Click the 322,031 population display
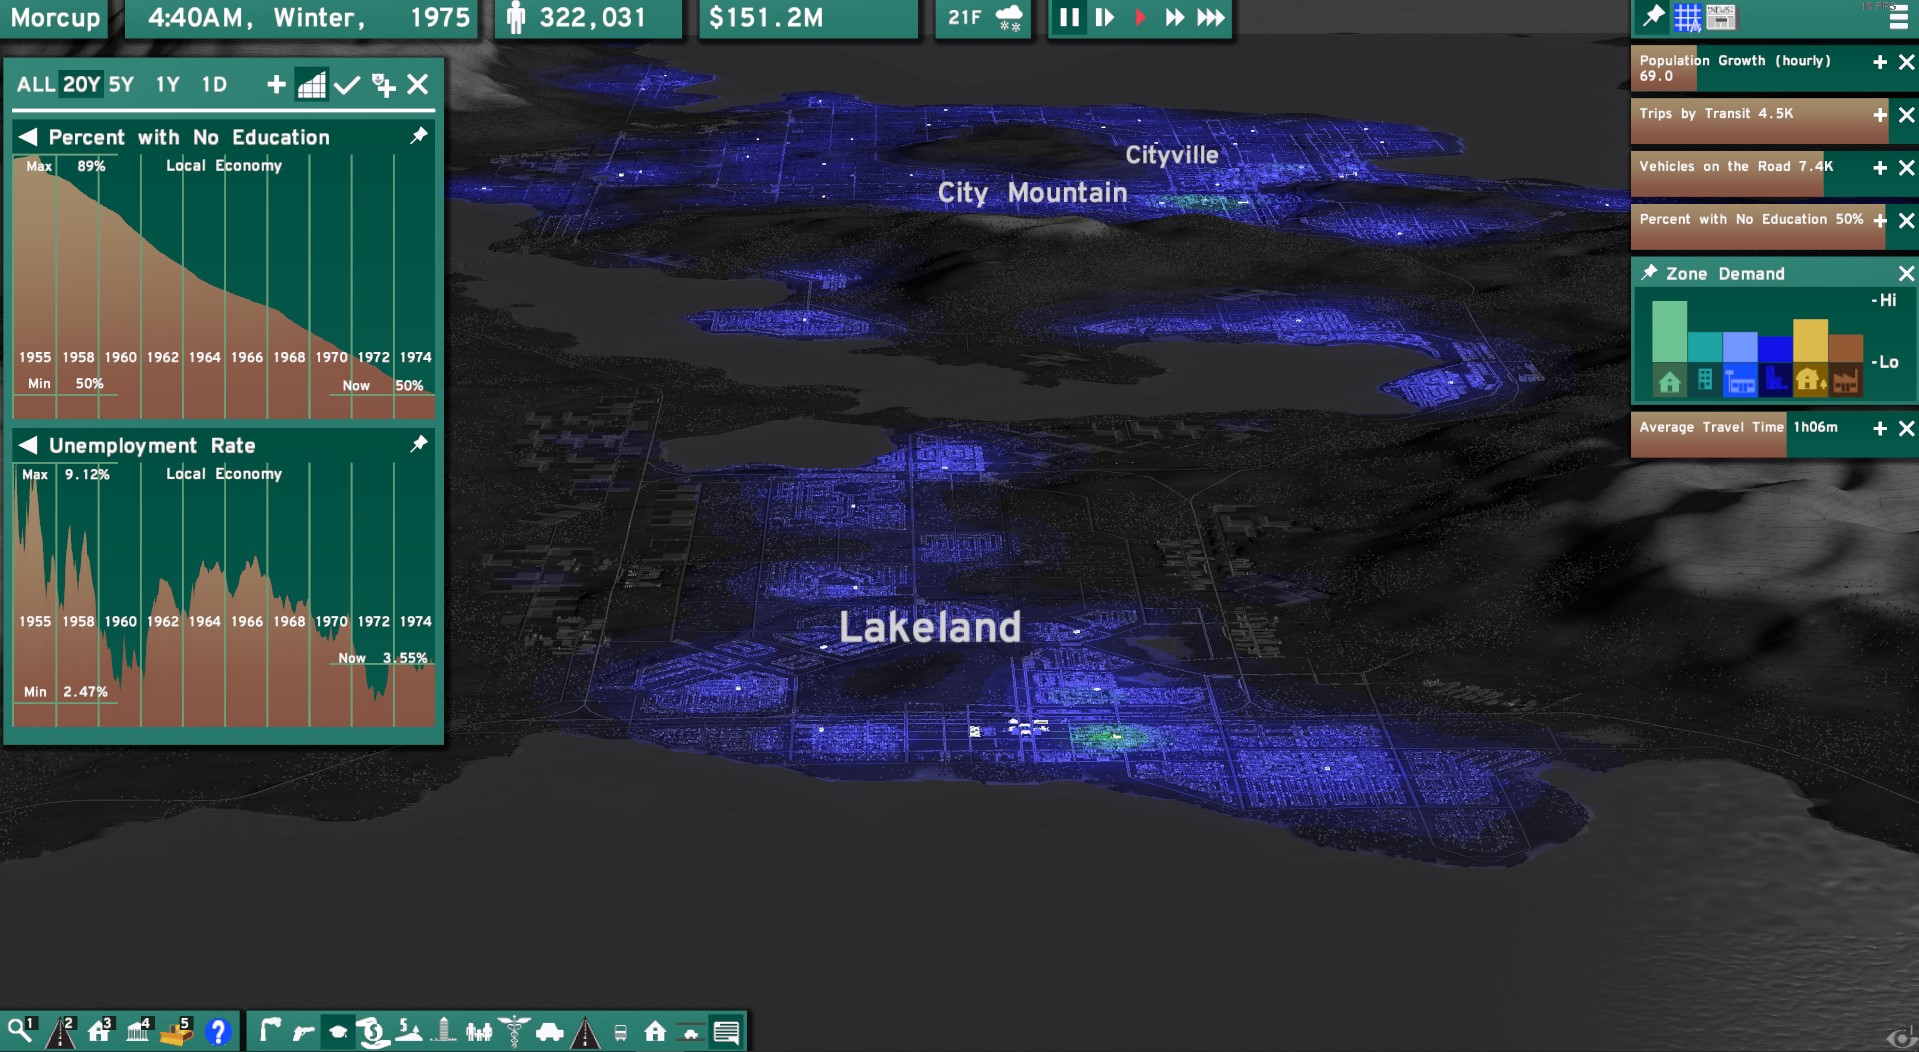 588,18
